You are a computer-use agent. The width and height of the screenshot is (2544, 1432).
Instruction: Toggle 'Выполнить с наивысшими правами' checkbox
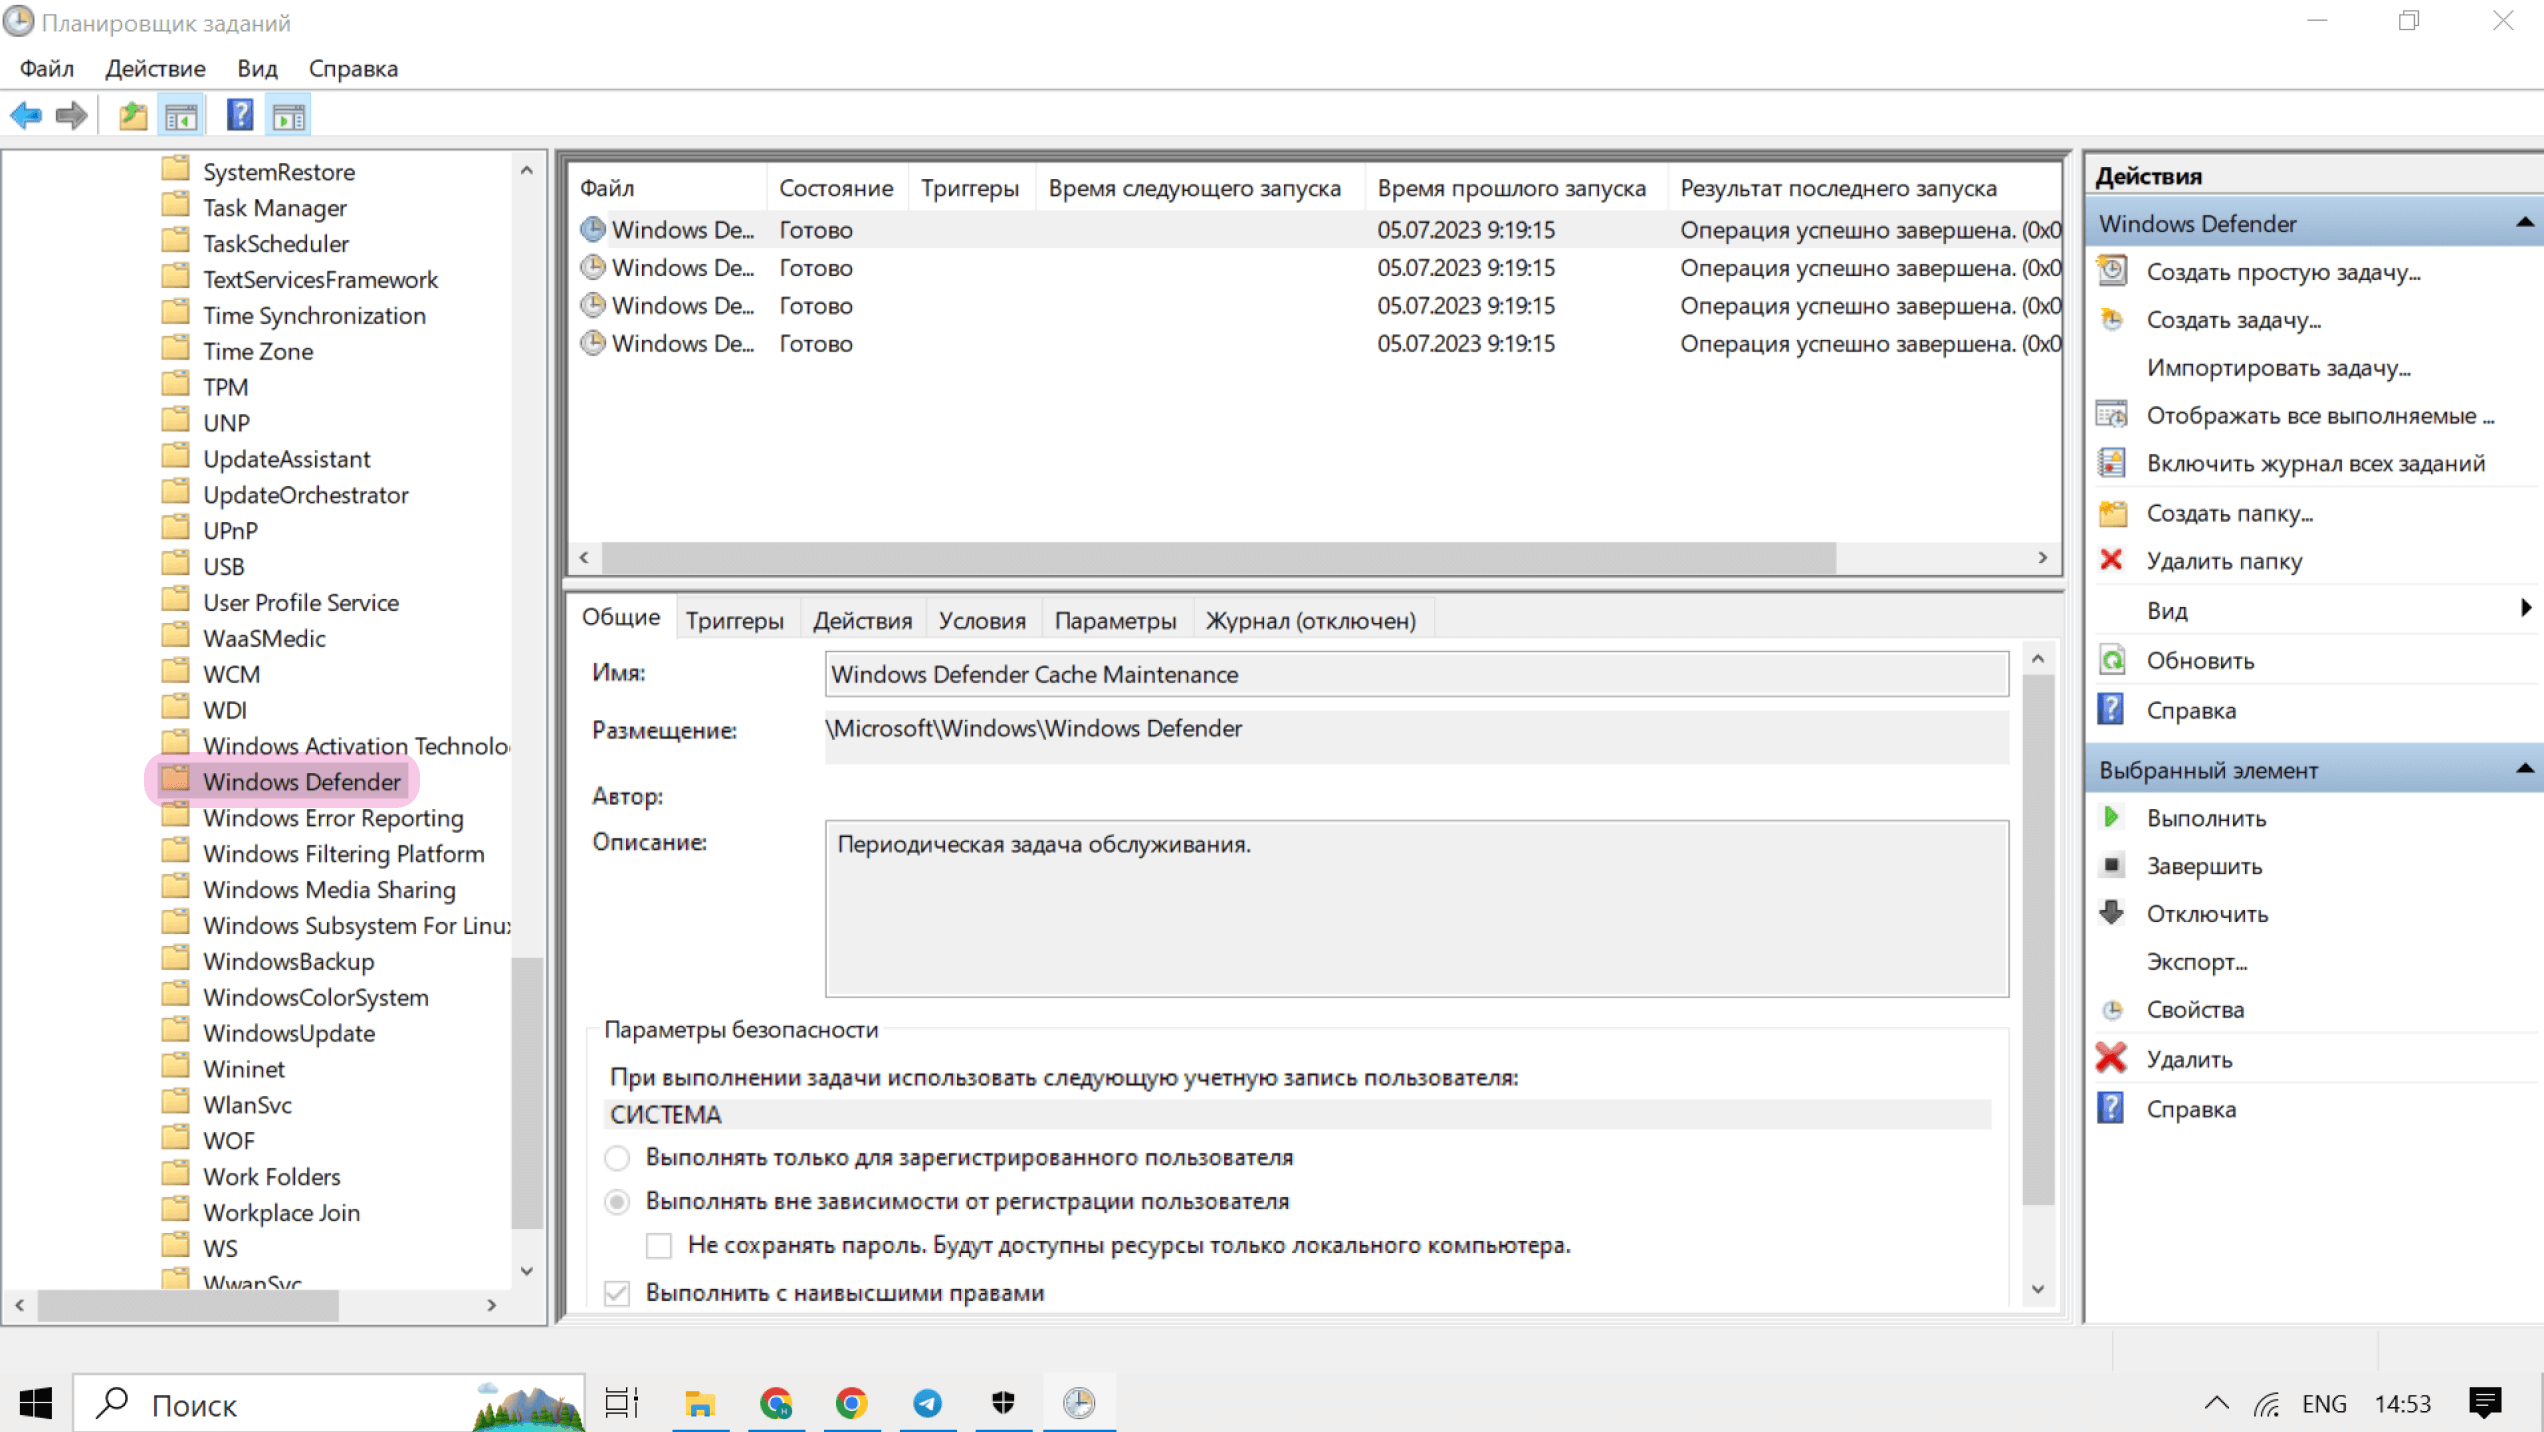point(617,1293)
